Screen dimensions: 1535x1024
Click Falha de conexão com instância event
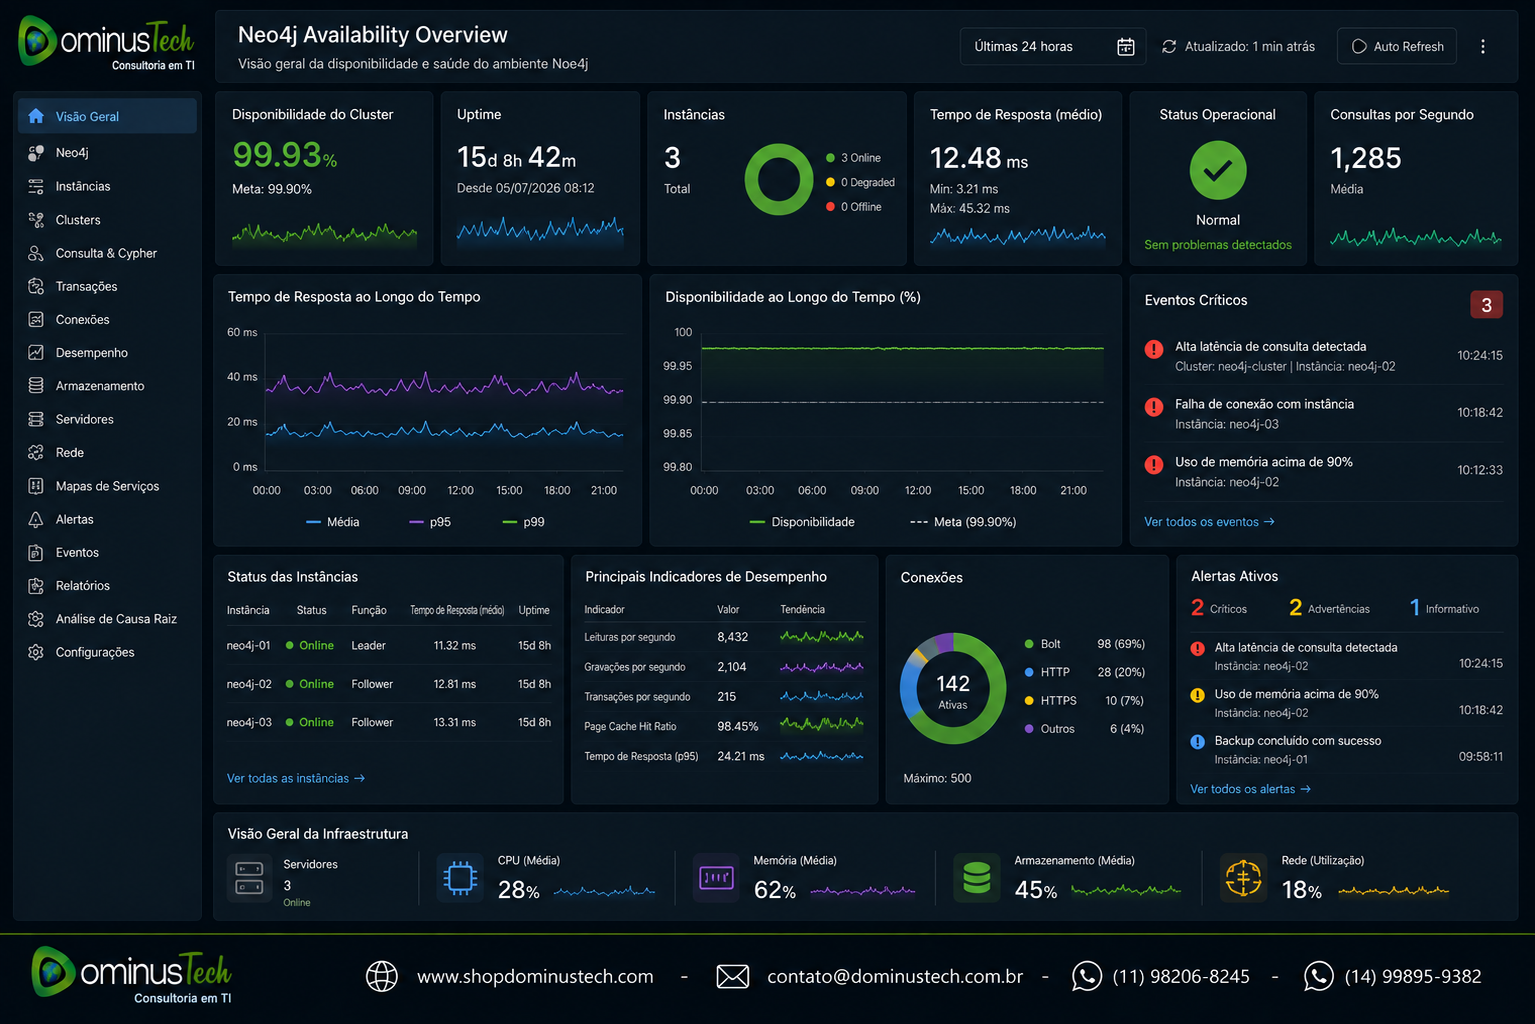point(1323,413)
